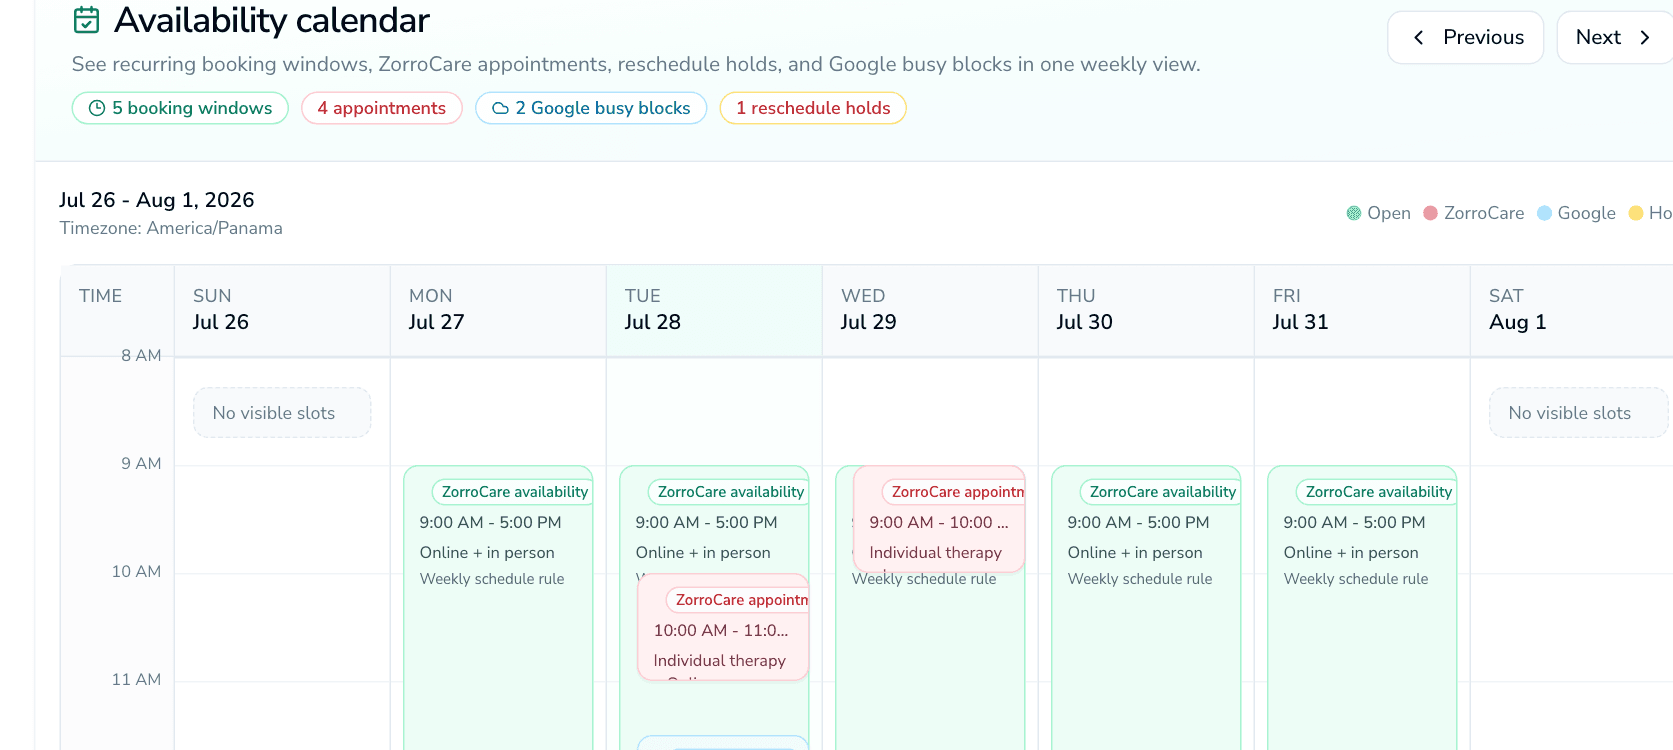1673x750 pixels.
Task: Click the 'ZorroCare availability' tag on Monday
Action: pyautogui.click(x=513, y=492)
